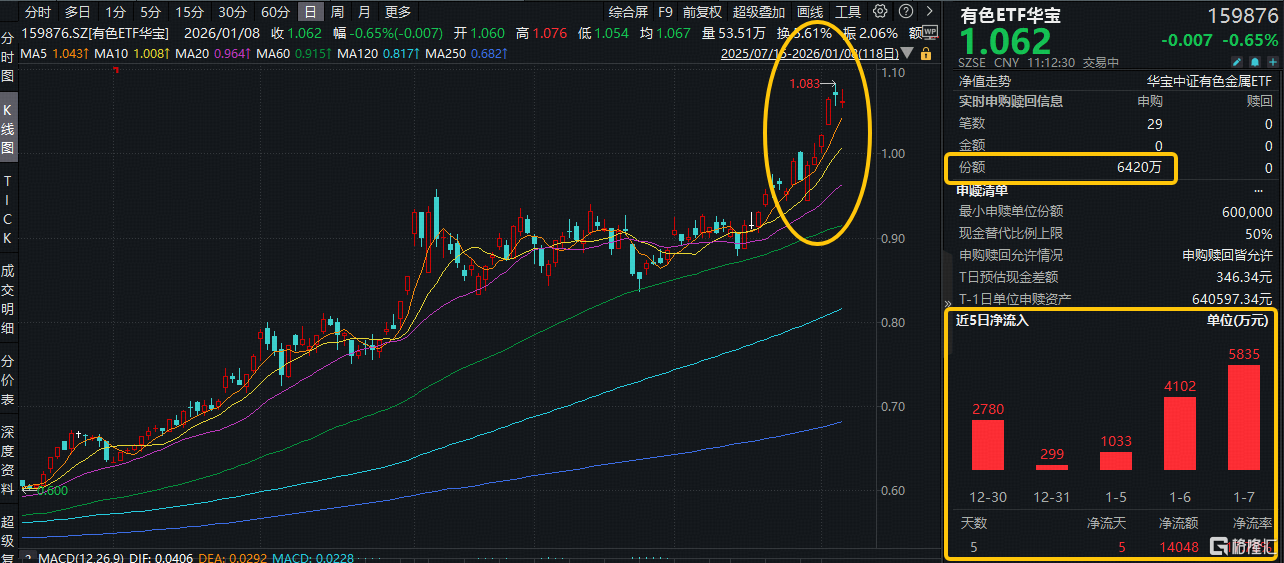Click 现金替代比例上限 value 50%

1258,234
